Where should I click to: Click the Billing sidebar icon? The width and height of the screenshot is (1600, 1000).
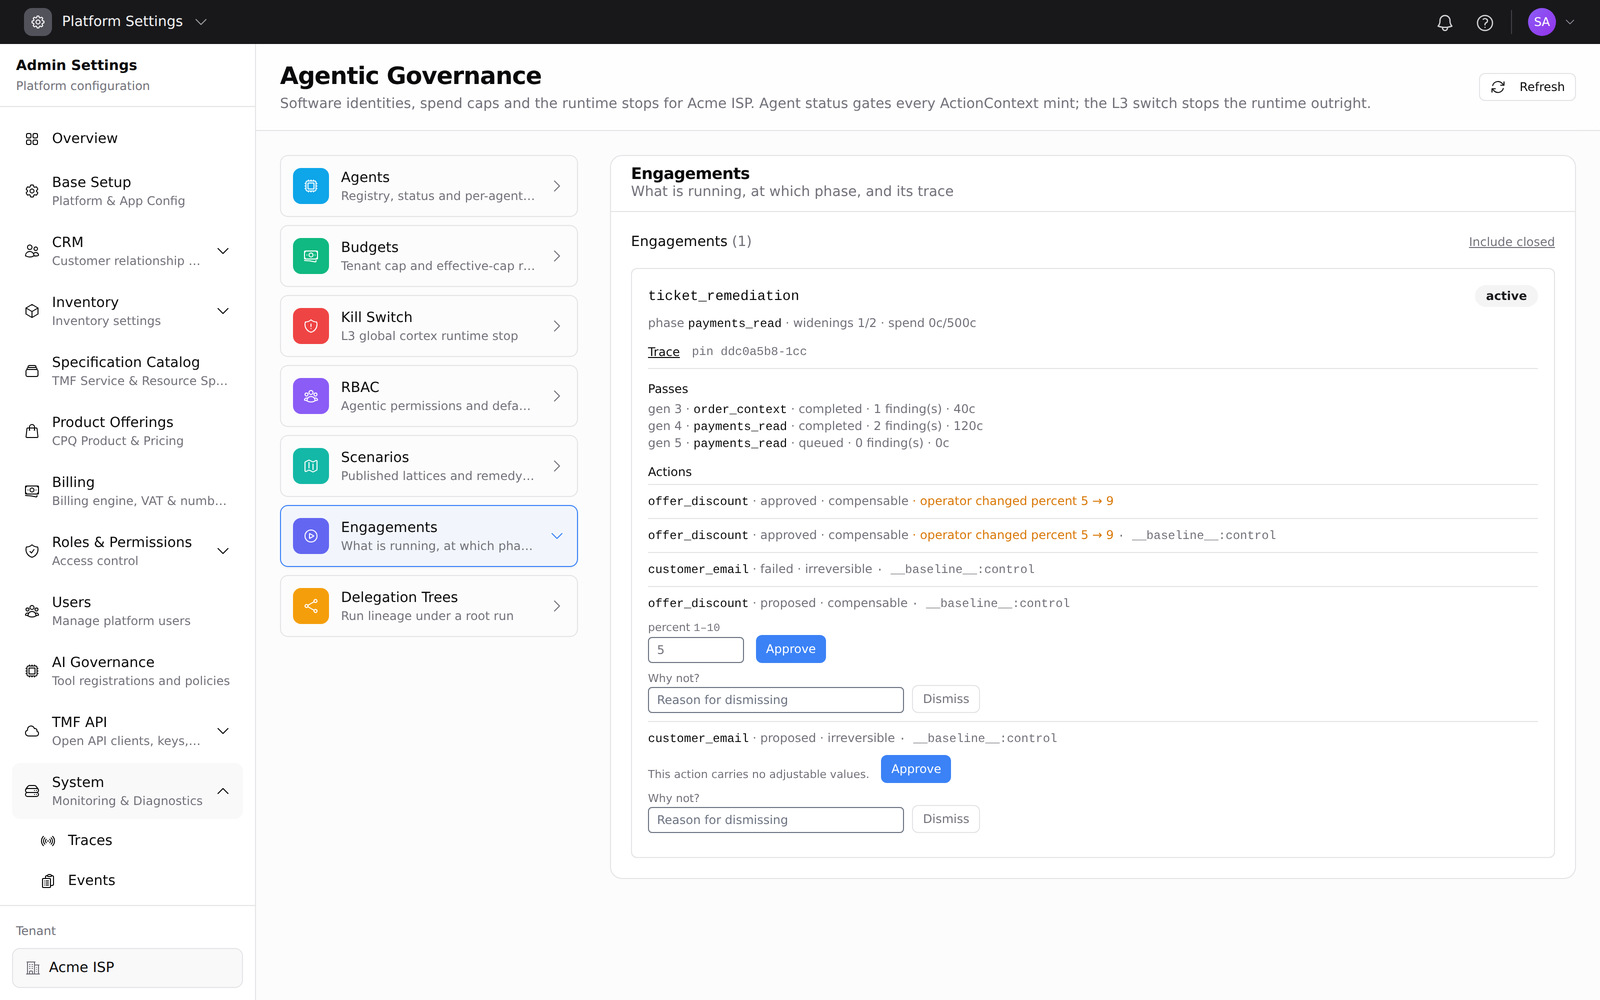click(32, 491)
